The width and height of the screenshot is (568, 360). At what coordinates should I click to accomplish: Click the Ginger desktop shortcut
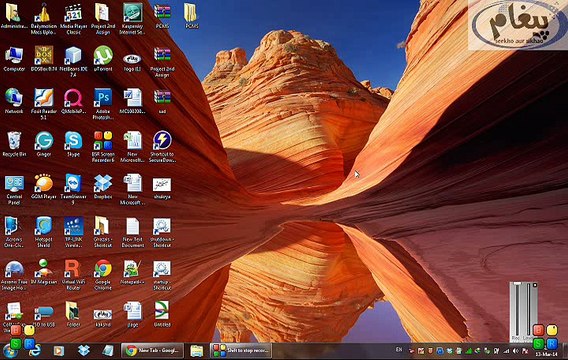[44, 143]
